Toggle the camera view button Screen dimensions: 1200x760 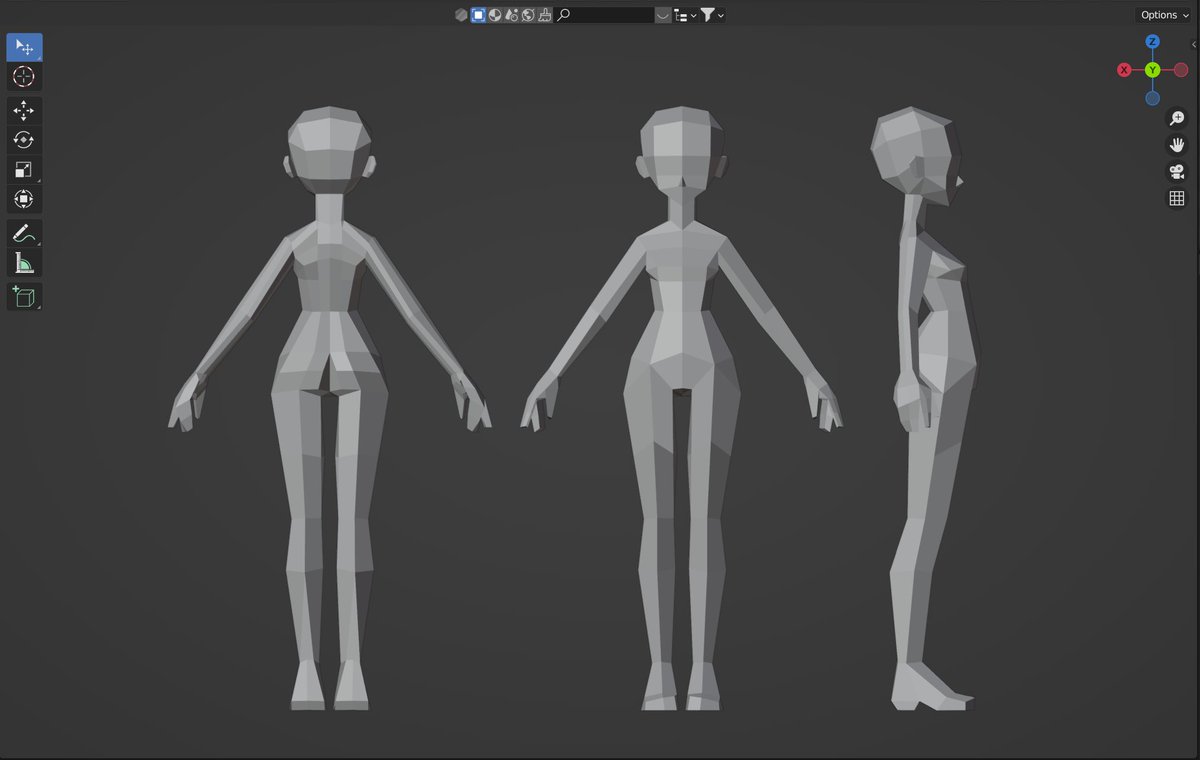click(x=1177, y=172)
